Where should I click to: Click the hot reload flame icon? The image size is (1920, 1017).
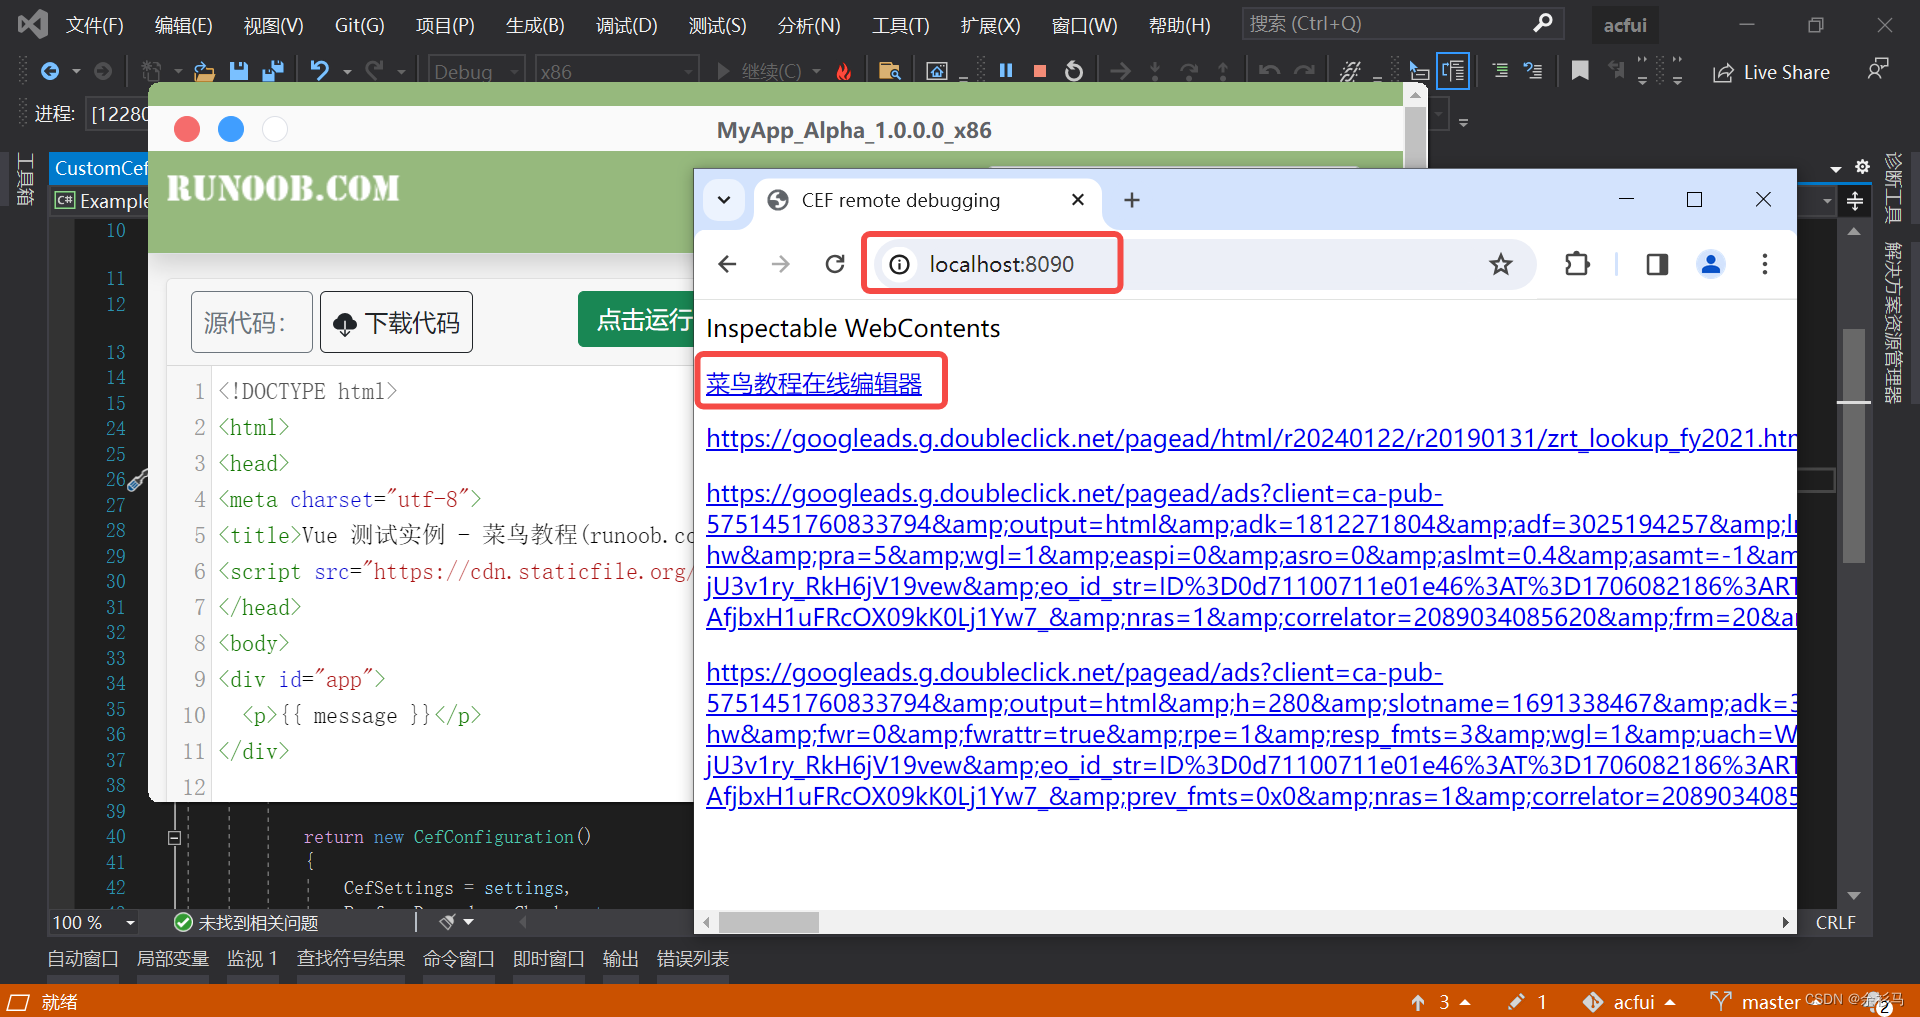point(844,71)
